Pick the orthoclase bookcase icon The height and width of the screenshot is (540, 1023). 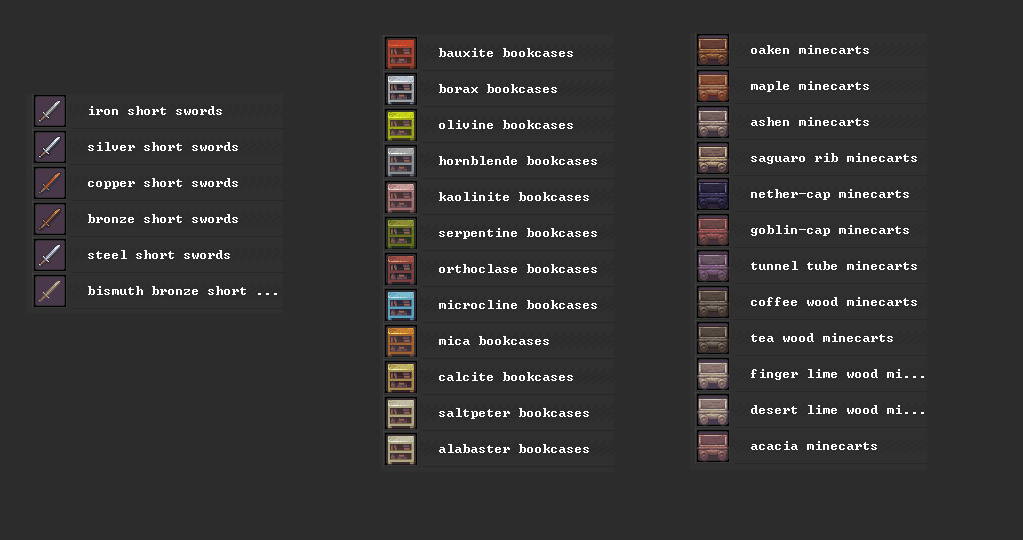pyautogui.click(x=401, y=269)
